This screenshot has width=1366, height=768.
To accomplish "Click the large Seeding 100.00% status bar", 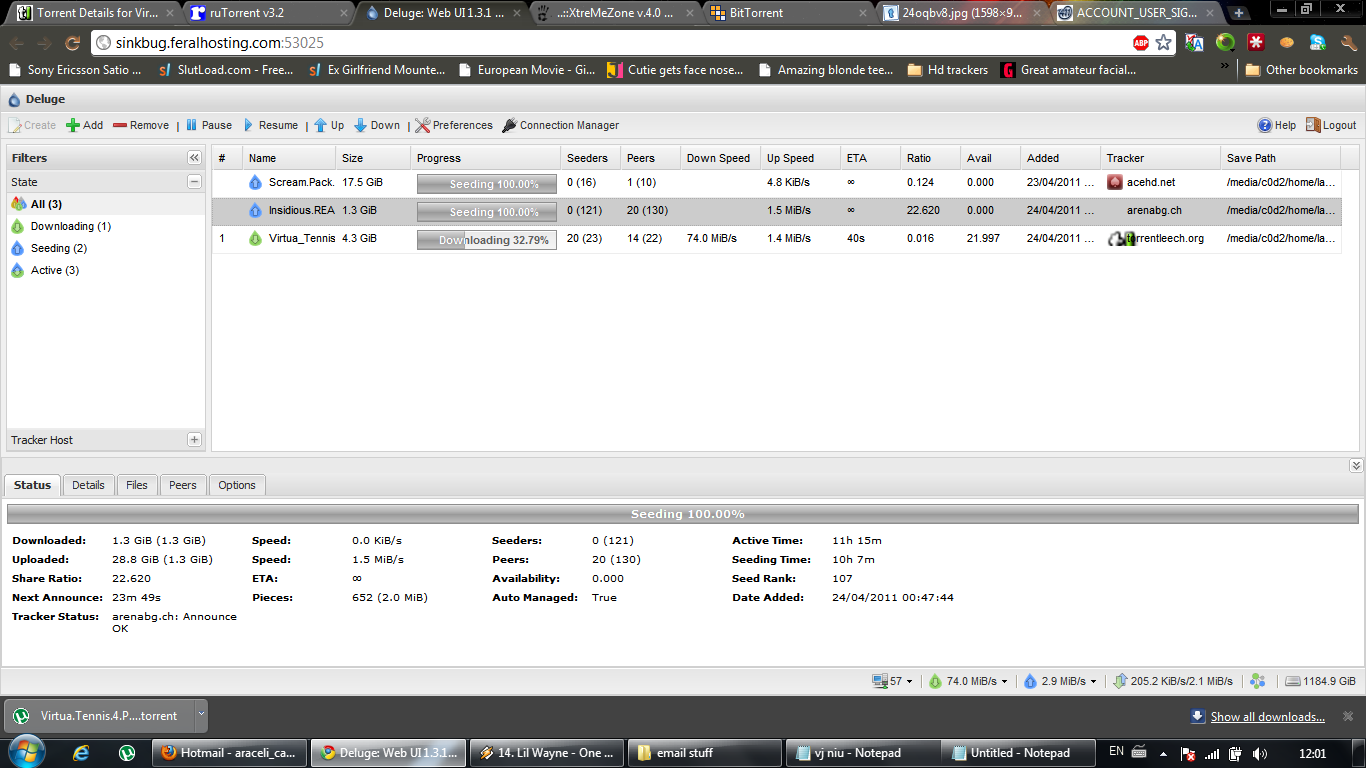I will pyautogui.click(x=683, y=514).
